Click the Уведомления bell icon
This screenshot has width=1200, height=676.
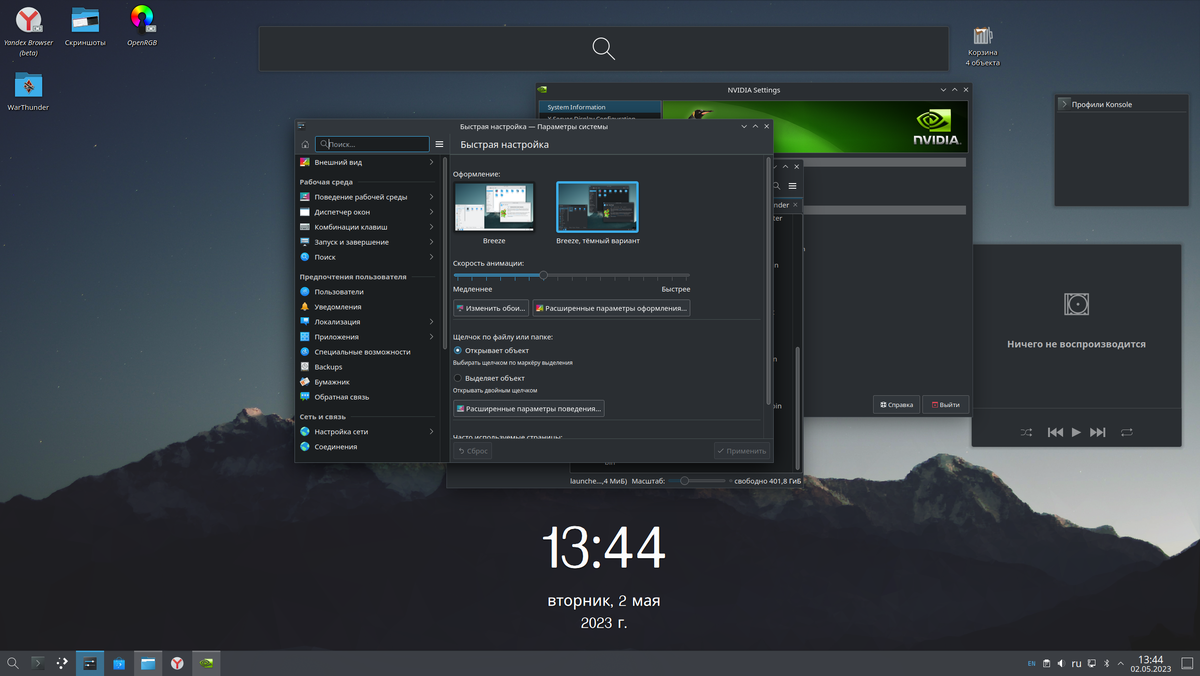pos(305,307)
